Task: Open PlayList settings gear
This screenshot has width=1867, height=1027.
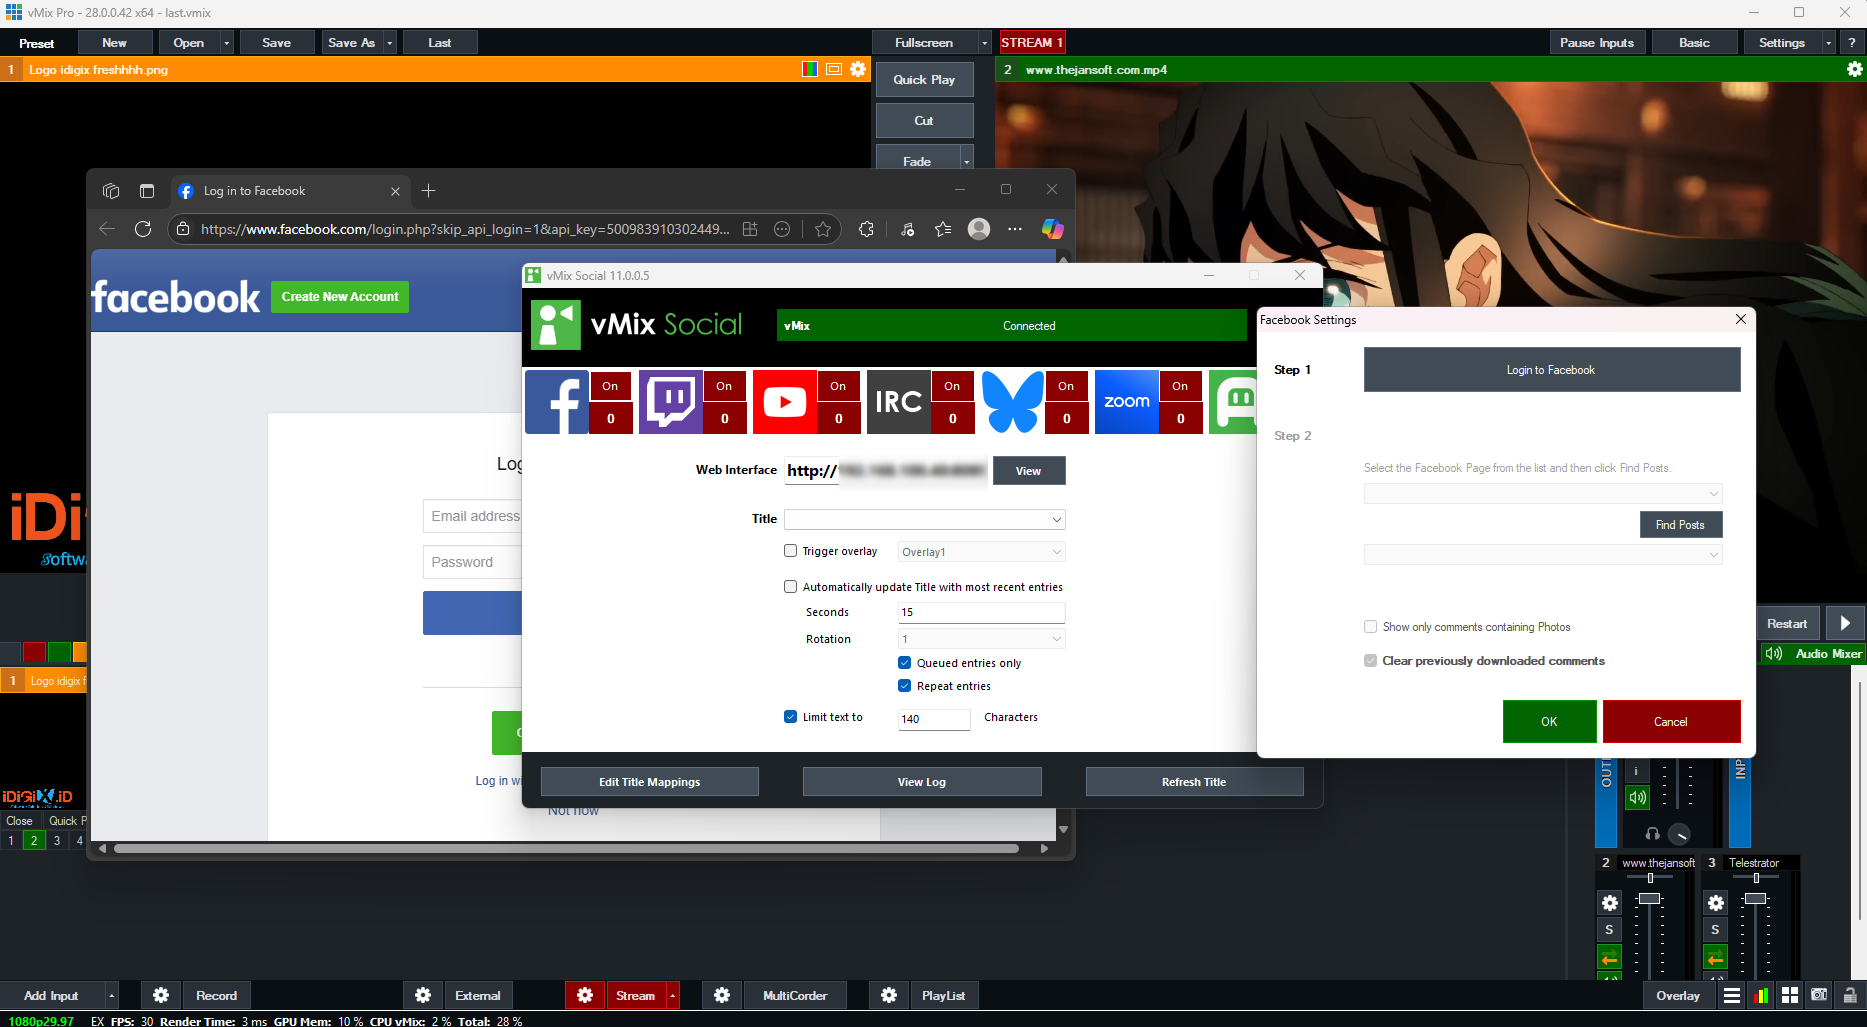Action: 889,995
